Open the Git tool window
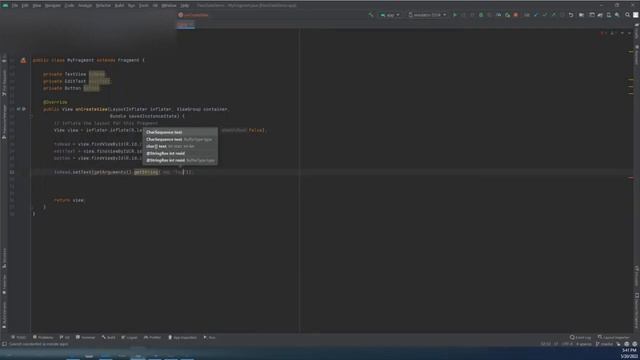640x360 pixels. click(64, 338)
